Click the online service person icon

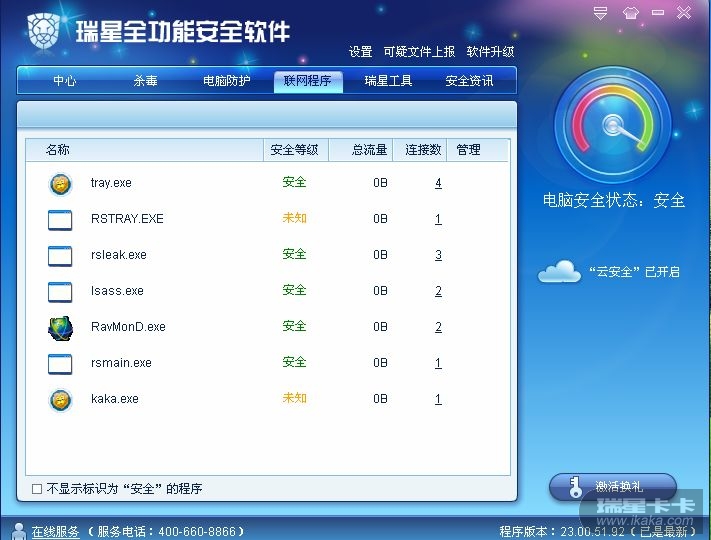pos(19,531)
